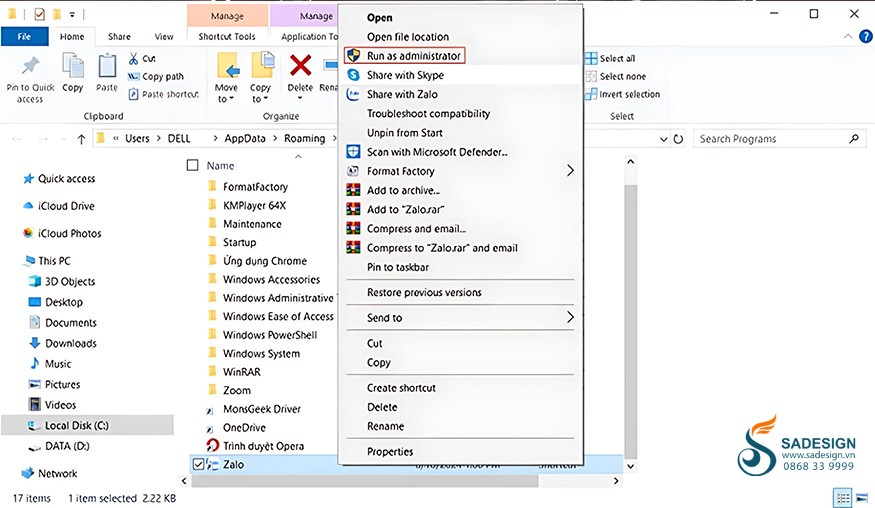Click the WinRAR icon beside Add to archive
Screen dimensions: 875x508
coord(353,190)
